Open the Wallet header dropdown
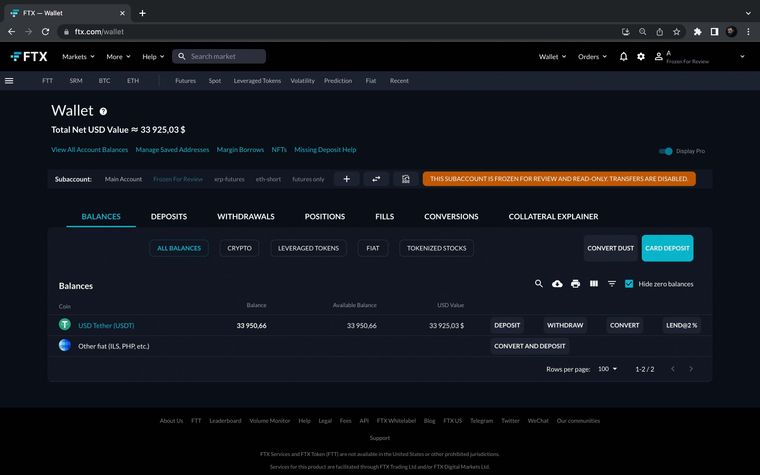This screenshot has height=475, width=760. [x=552, y=57]
